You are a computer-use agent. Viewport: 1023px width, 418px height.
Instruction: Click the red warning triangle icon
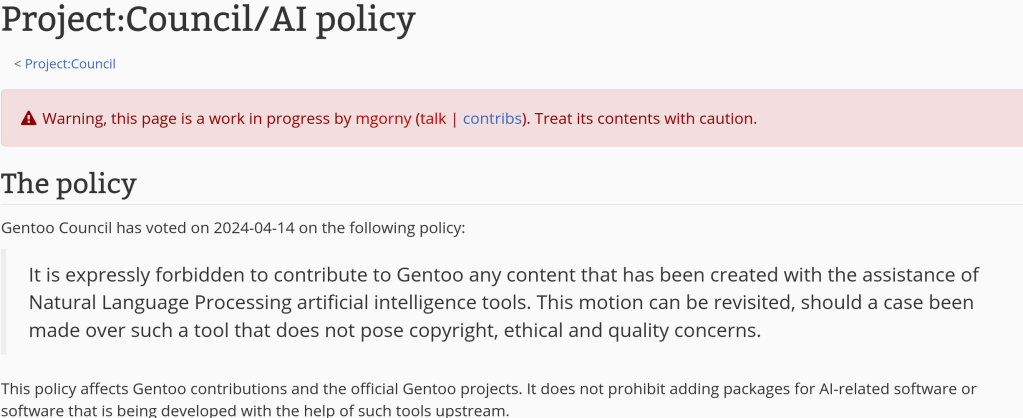(27, 119)
